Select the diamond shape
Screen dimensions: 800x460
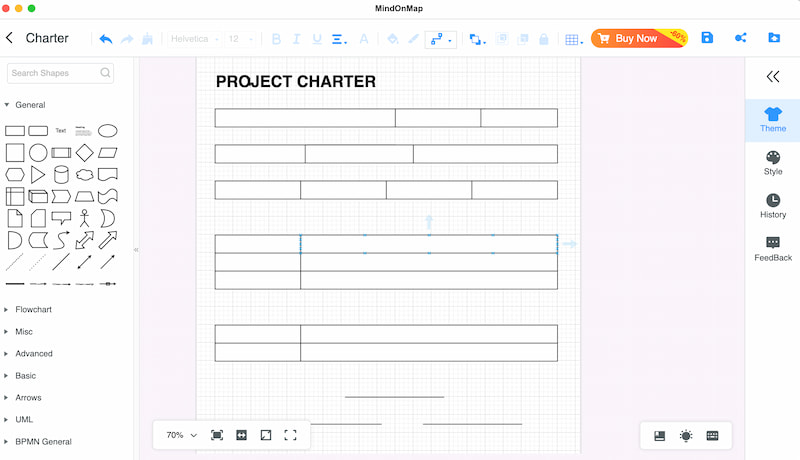85,152
